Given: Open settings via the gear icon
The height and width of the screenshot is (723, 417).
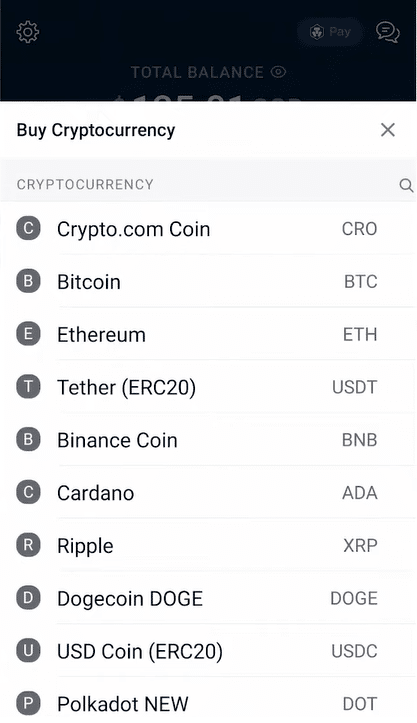Looking at the screenshot, I should point(28,32).
